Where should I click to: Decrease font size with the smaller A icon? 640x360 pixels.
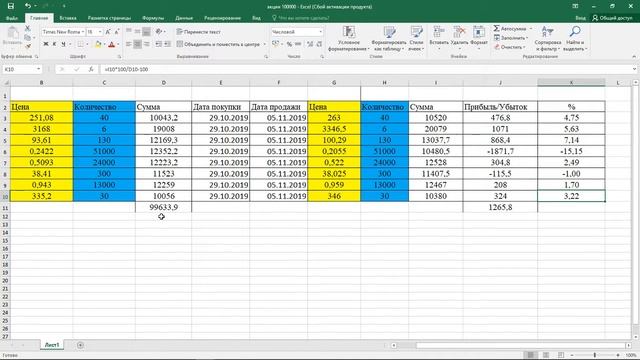pos(117,31)
